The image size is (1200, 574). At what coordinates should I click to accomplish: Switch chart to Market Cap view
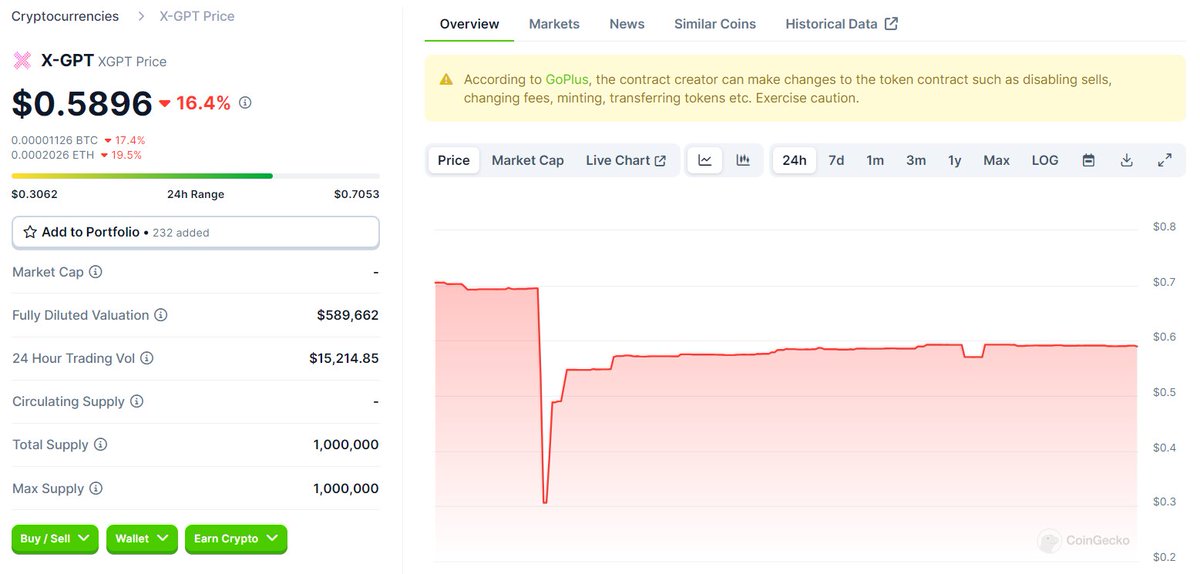pyautogui.click(x=528, y=160)
